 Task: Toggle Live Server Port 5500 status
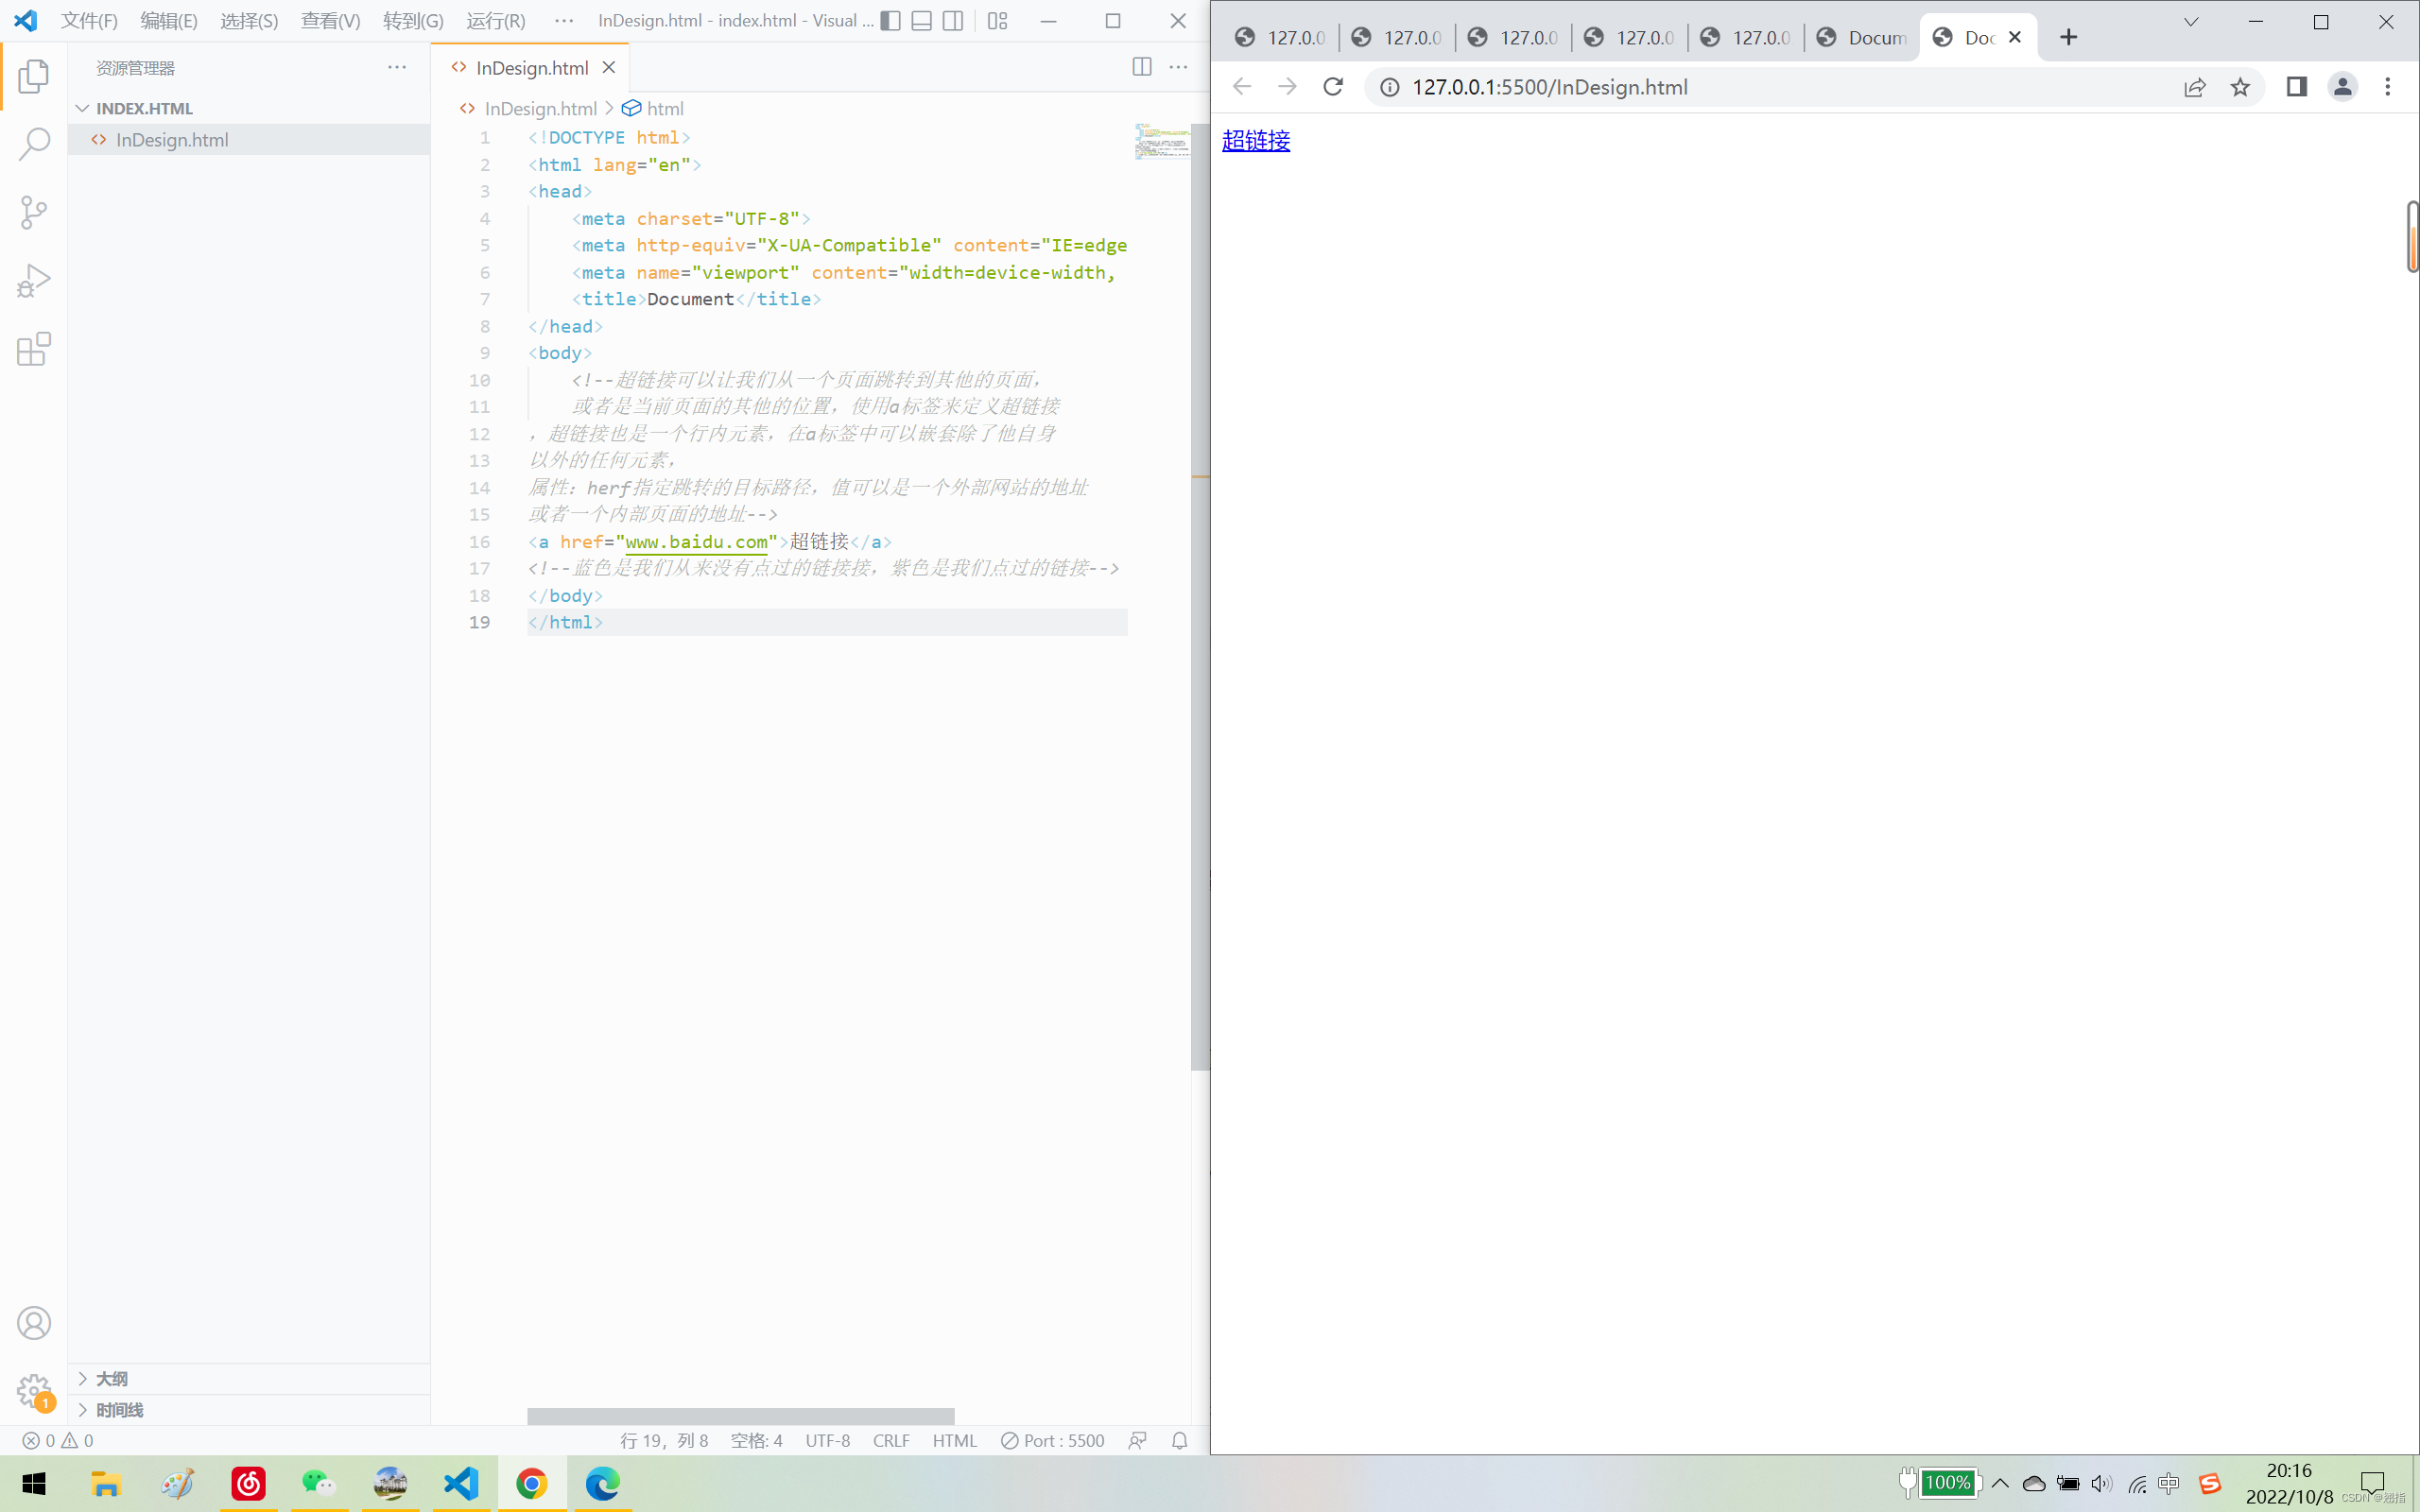[x=1053, y=1440]
